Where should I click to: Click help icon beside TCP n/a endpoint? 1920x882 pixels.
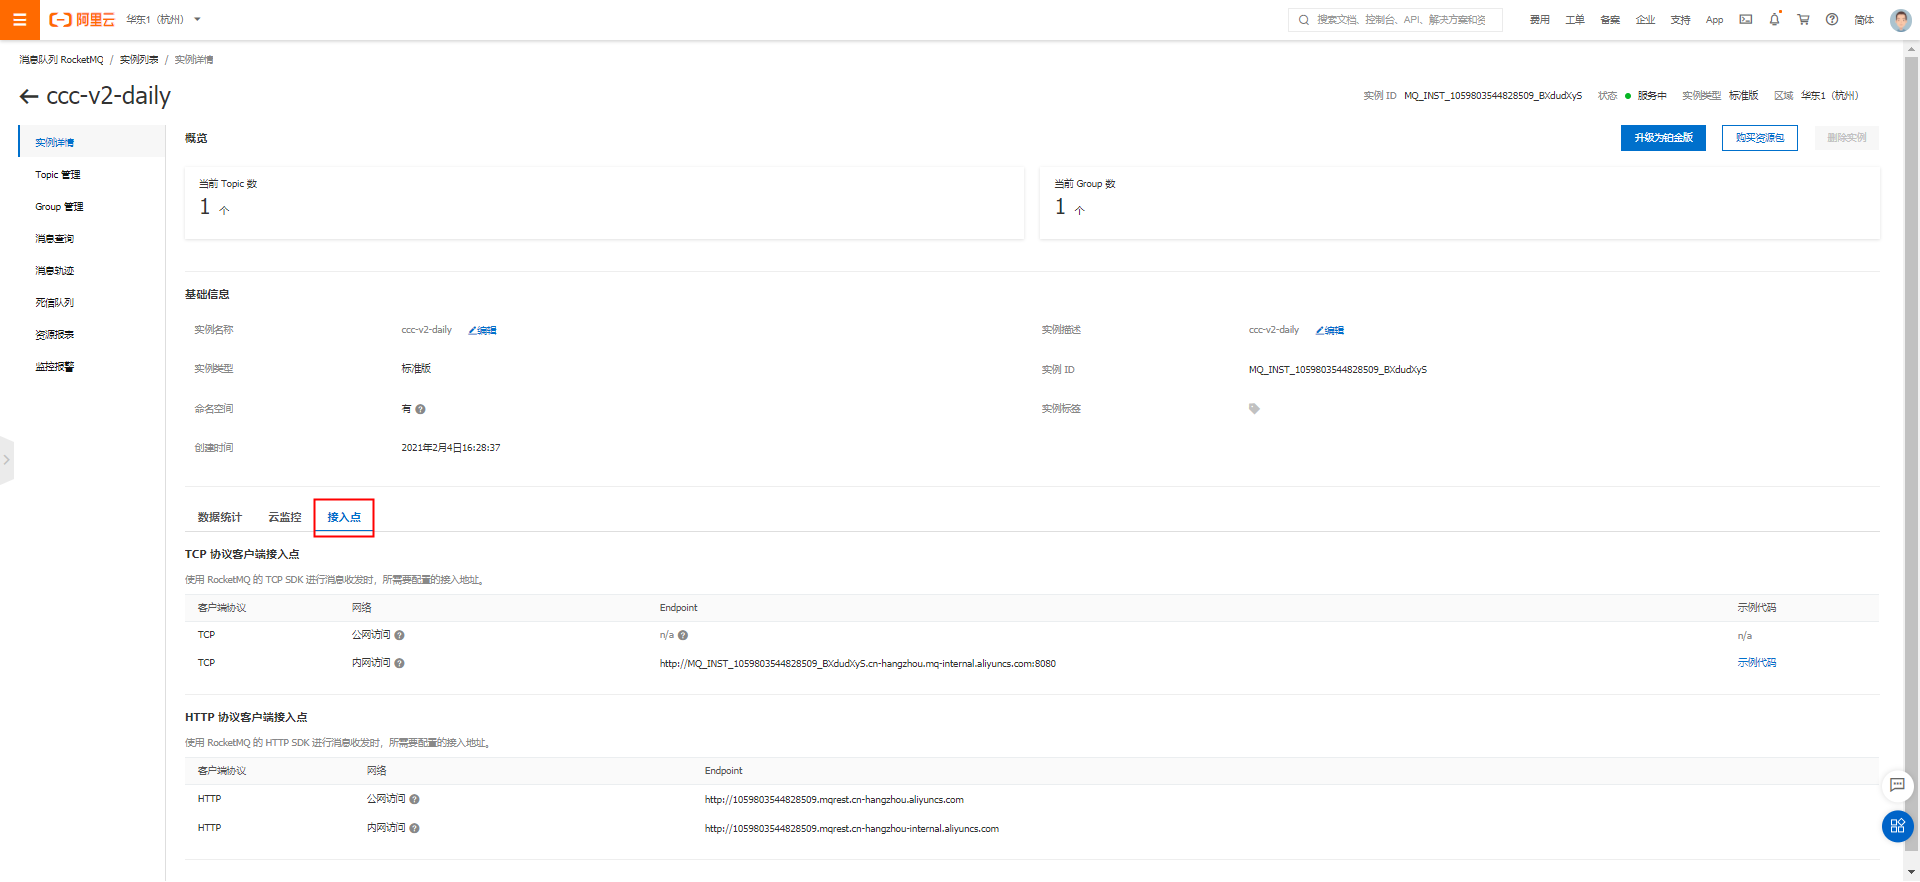point(683,635)
